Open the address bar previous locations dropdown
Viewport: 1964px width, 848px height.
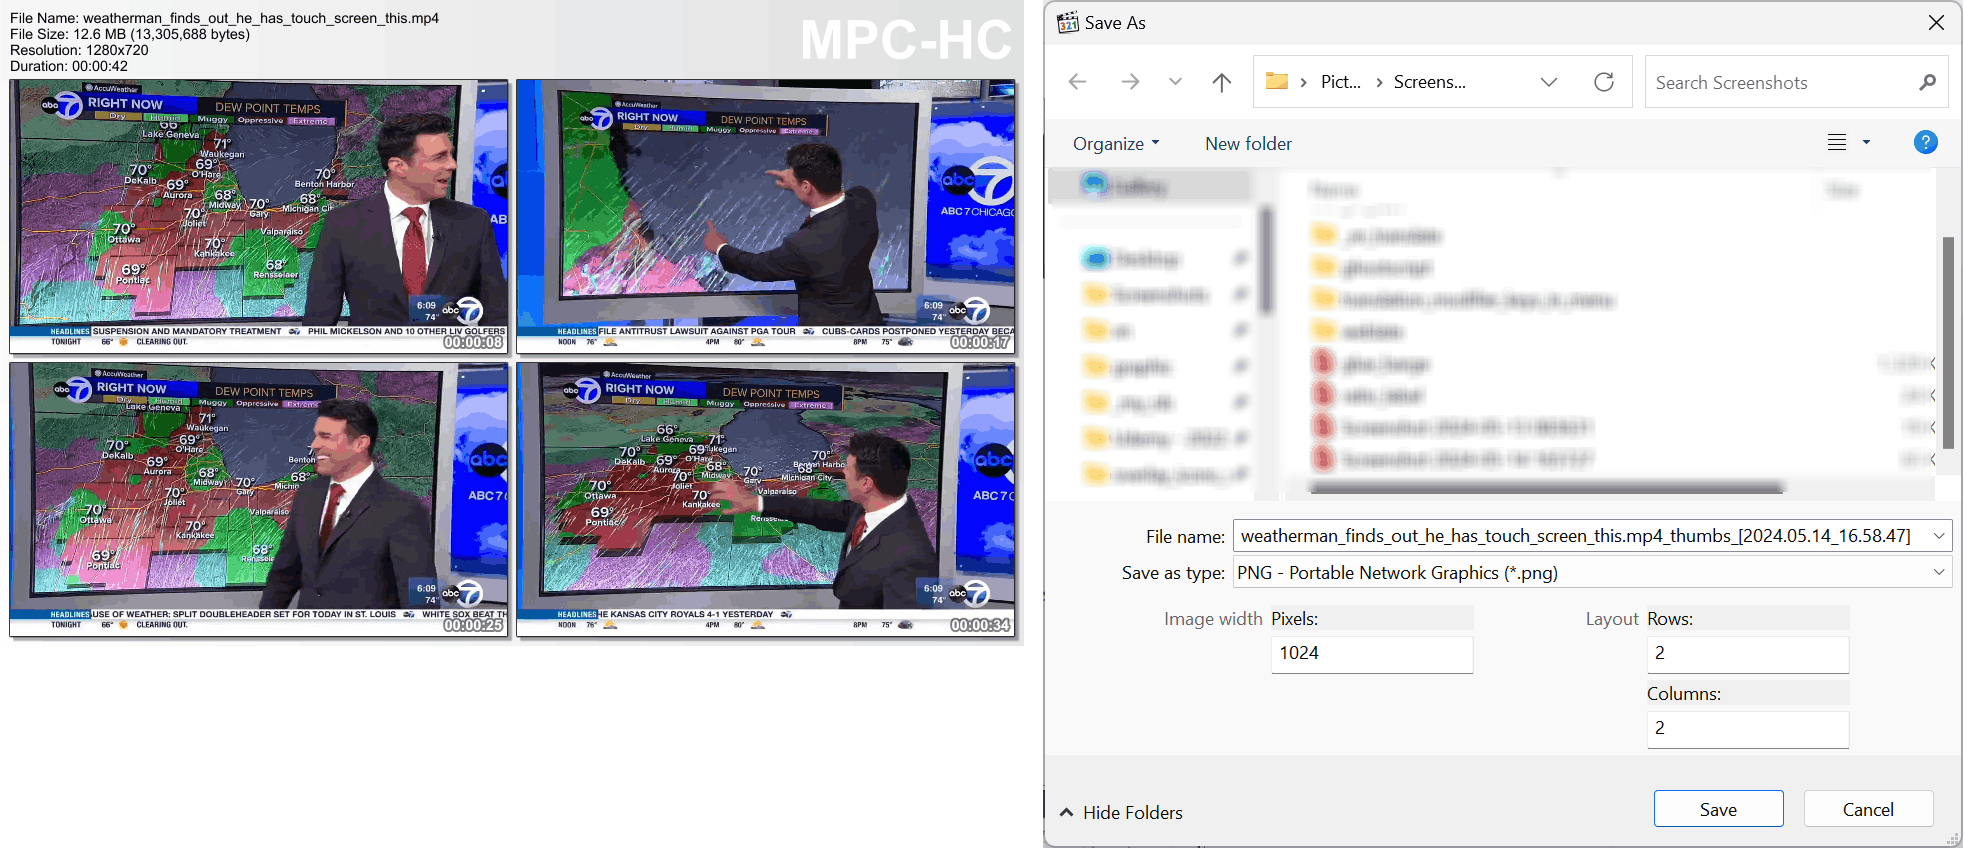point(1549,82)
